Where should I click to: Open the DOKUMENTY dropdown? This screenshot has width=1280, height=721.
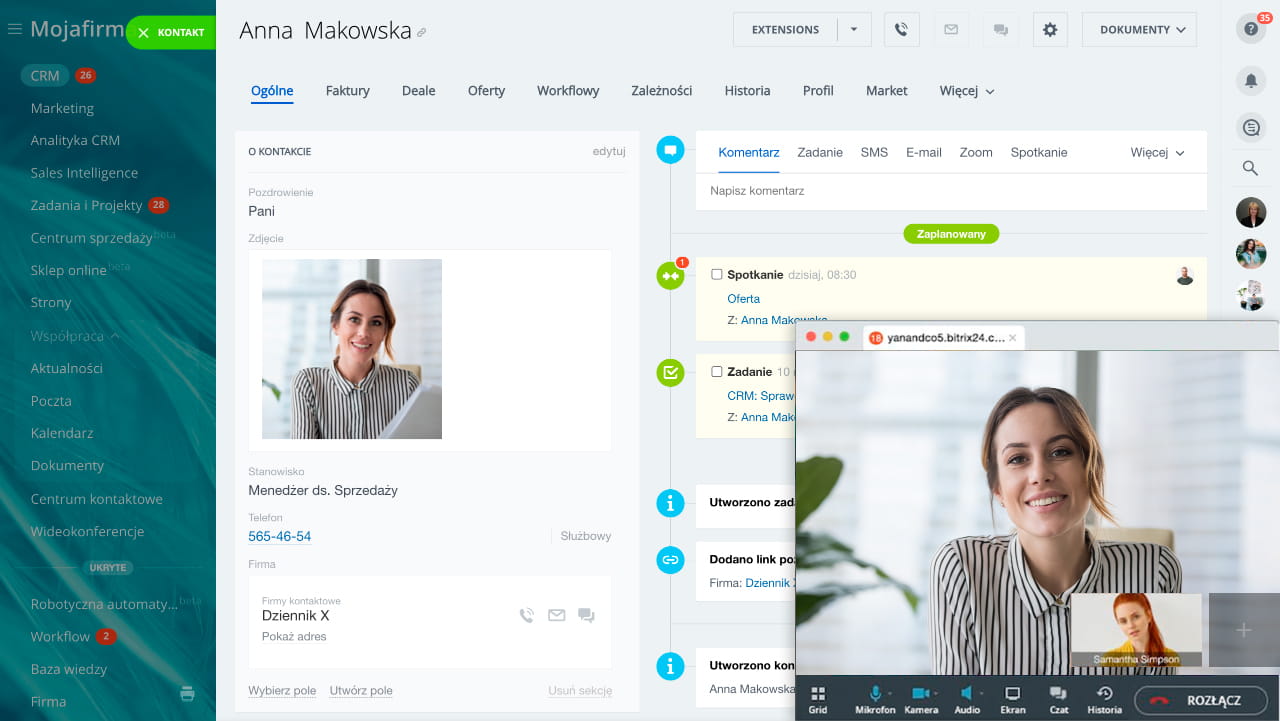[1139, 30]
